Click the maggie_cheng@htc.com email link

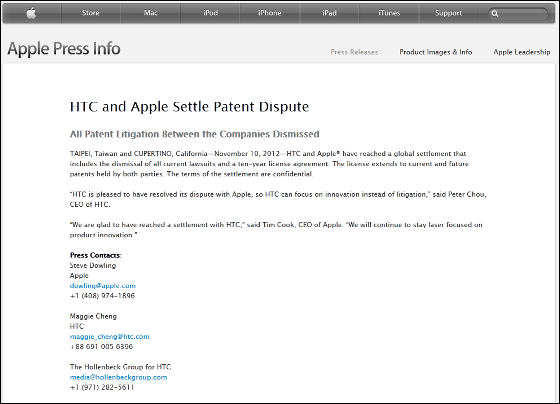coord(109,336)
